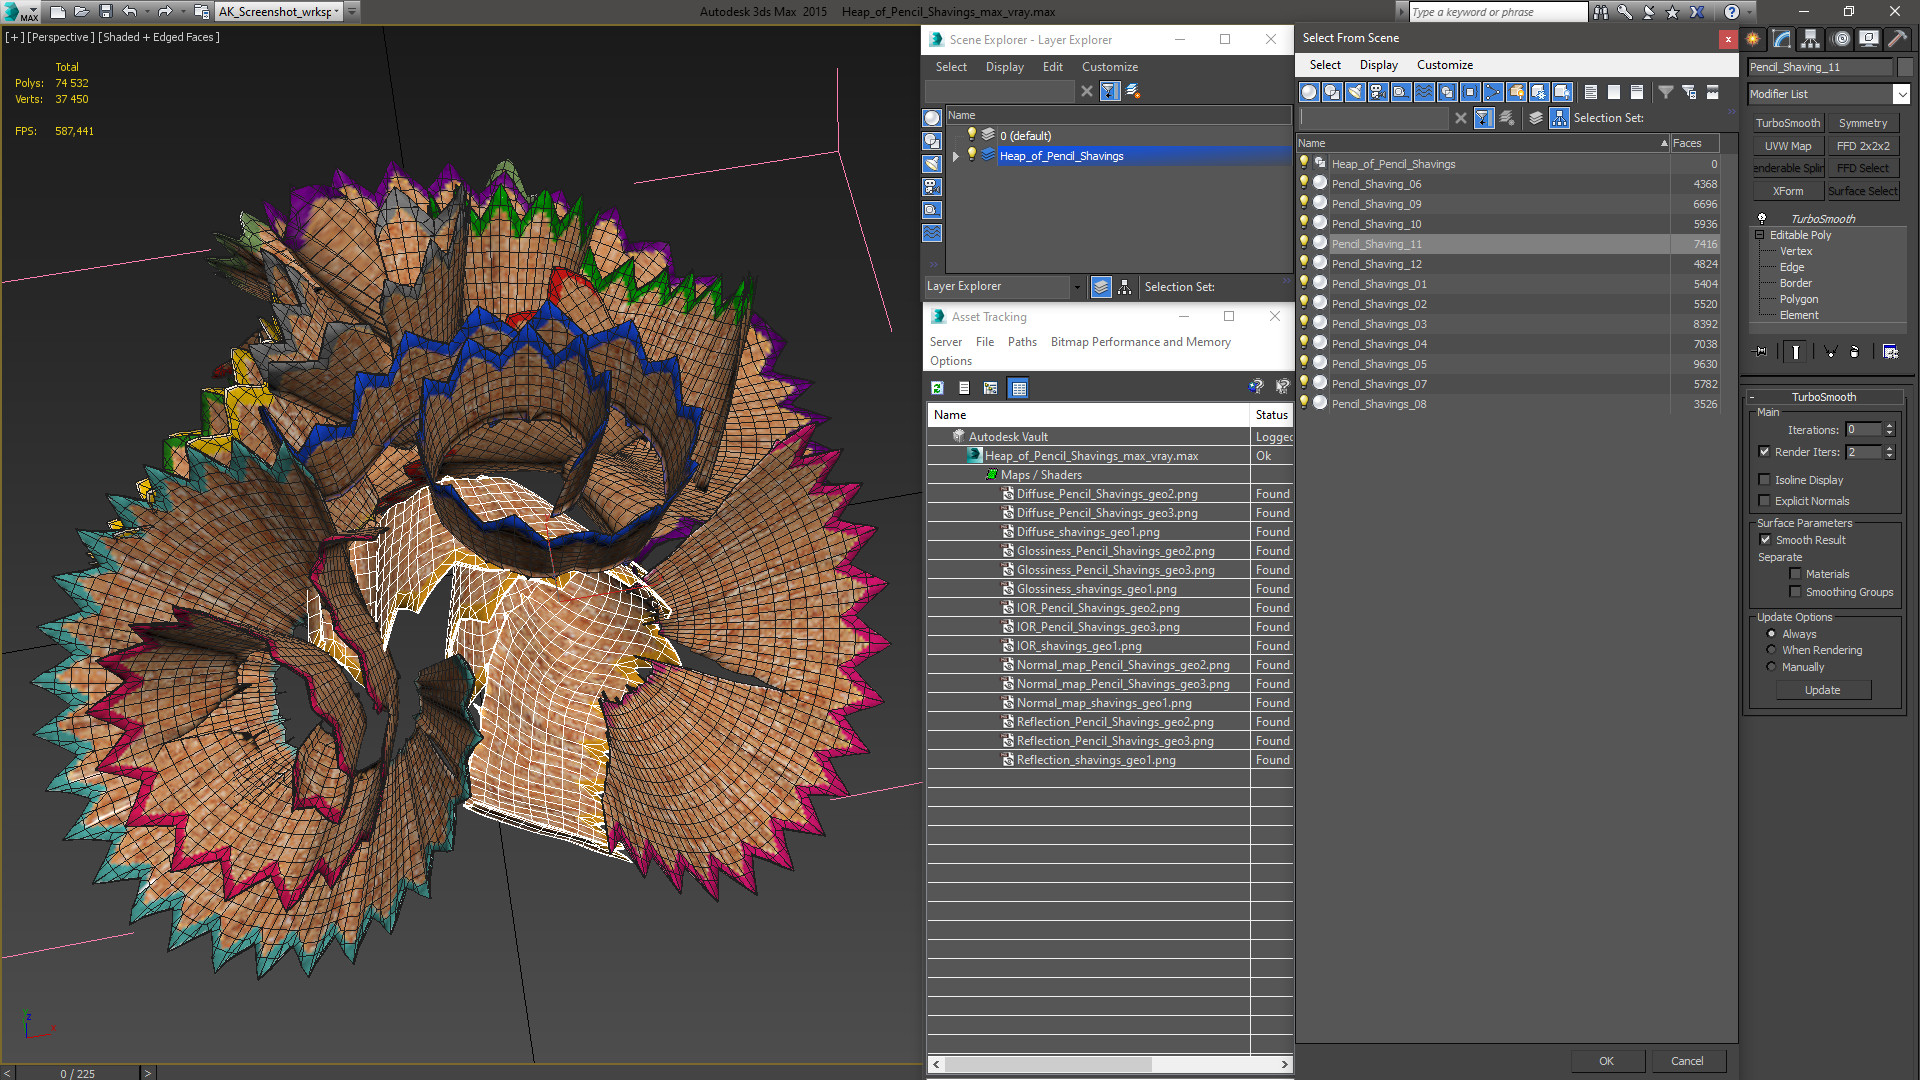Toggle Display Cameras filter in Select From Scene
1920x1080 pixels.
click(1378, 92)
